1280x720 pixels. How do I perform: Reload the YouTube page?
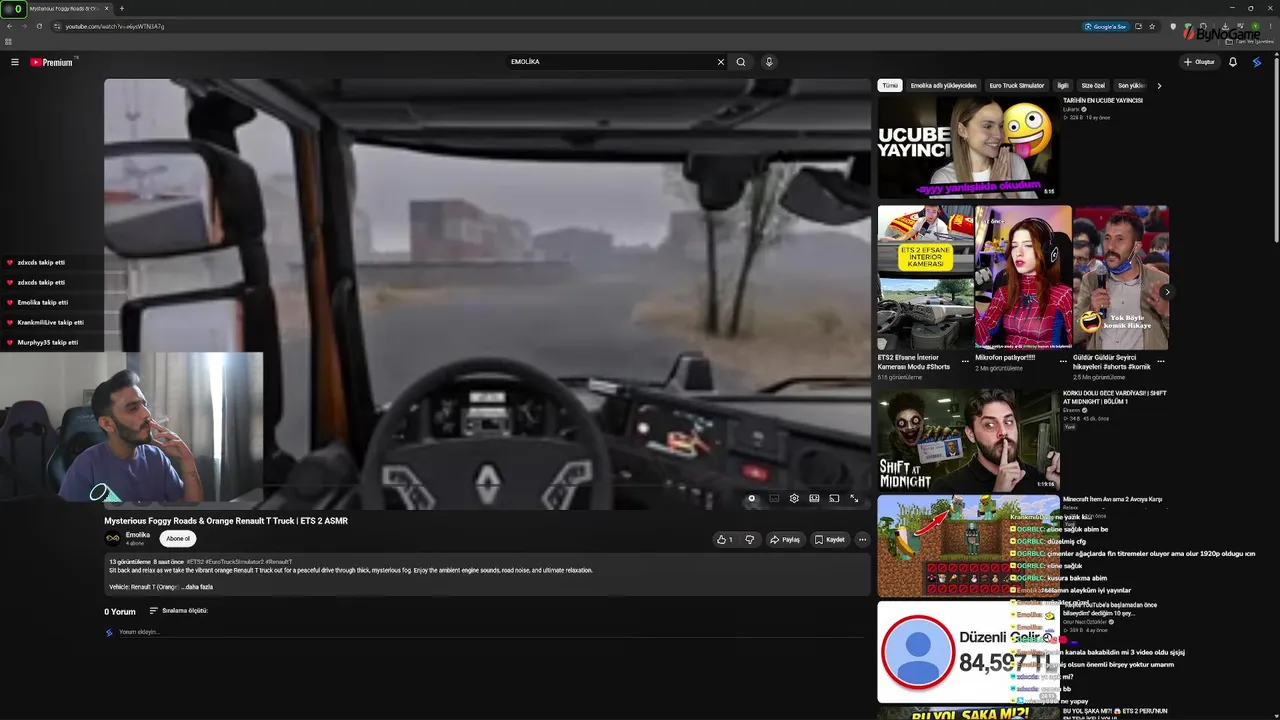[x=39, y=26]
